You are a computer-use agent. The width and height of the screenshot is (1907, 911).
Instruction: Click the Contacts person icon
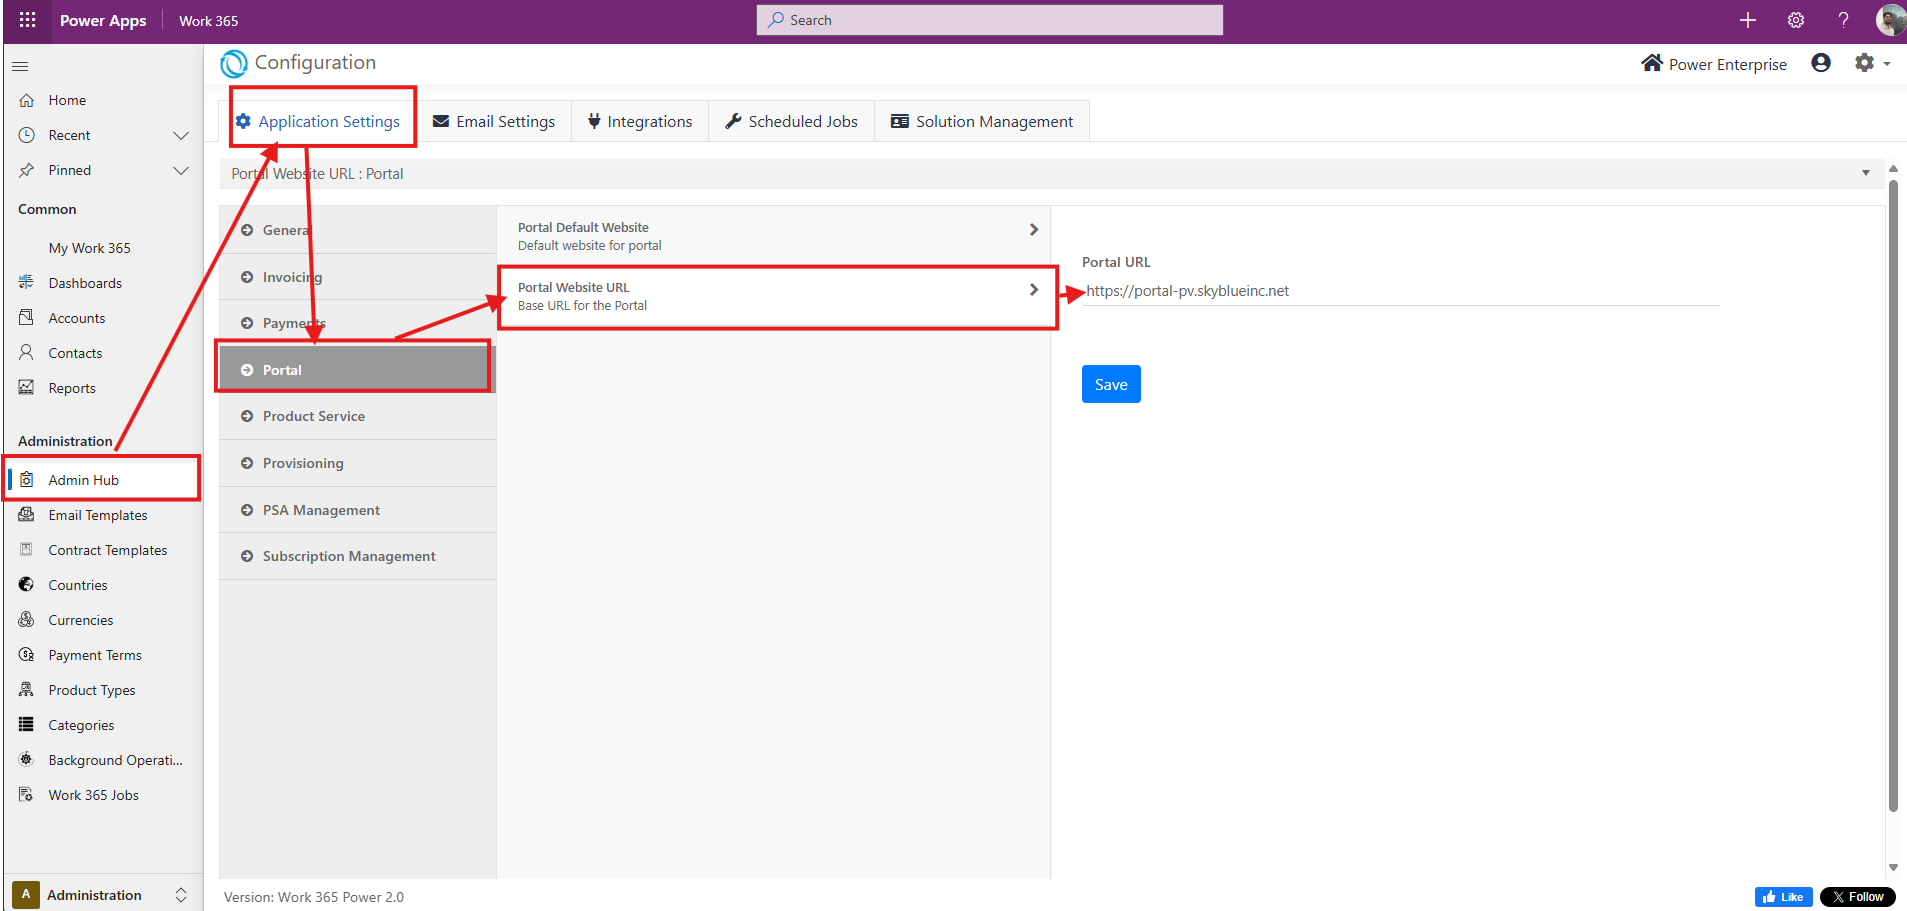[27, 353]
